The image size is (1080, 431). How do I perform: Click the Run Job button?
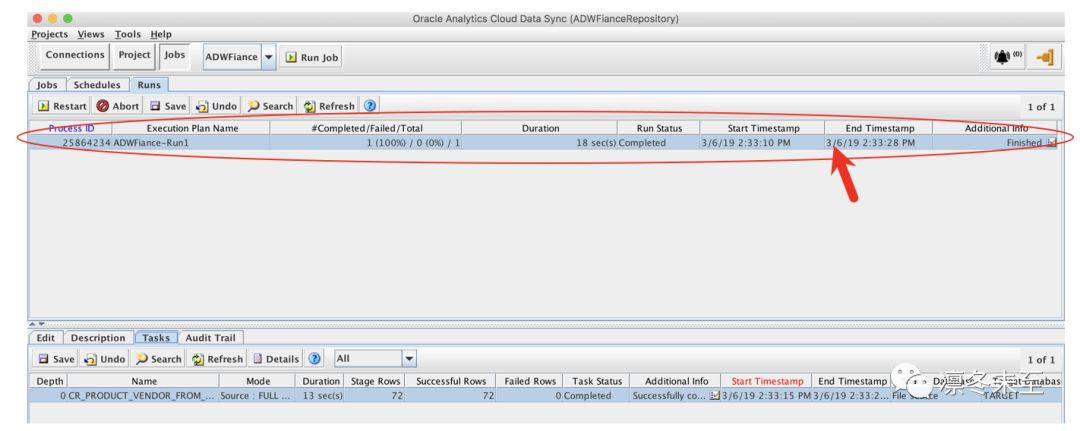pyautogui.click(x=311, y=58)
